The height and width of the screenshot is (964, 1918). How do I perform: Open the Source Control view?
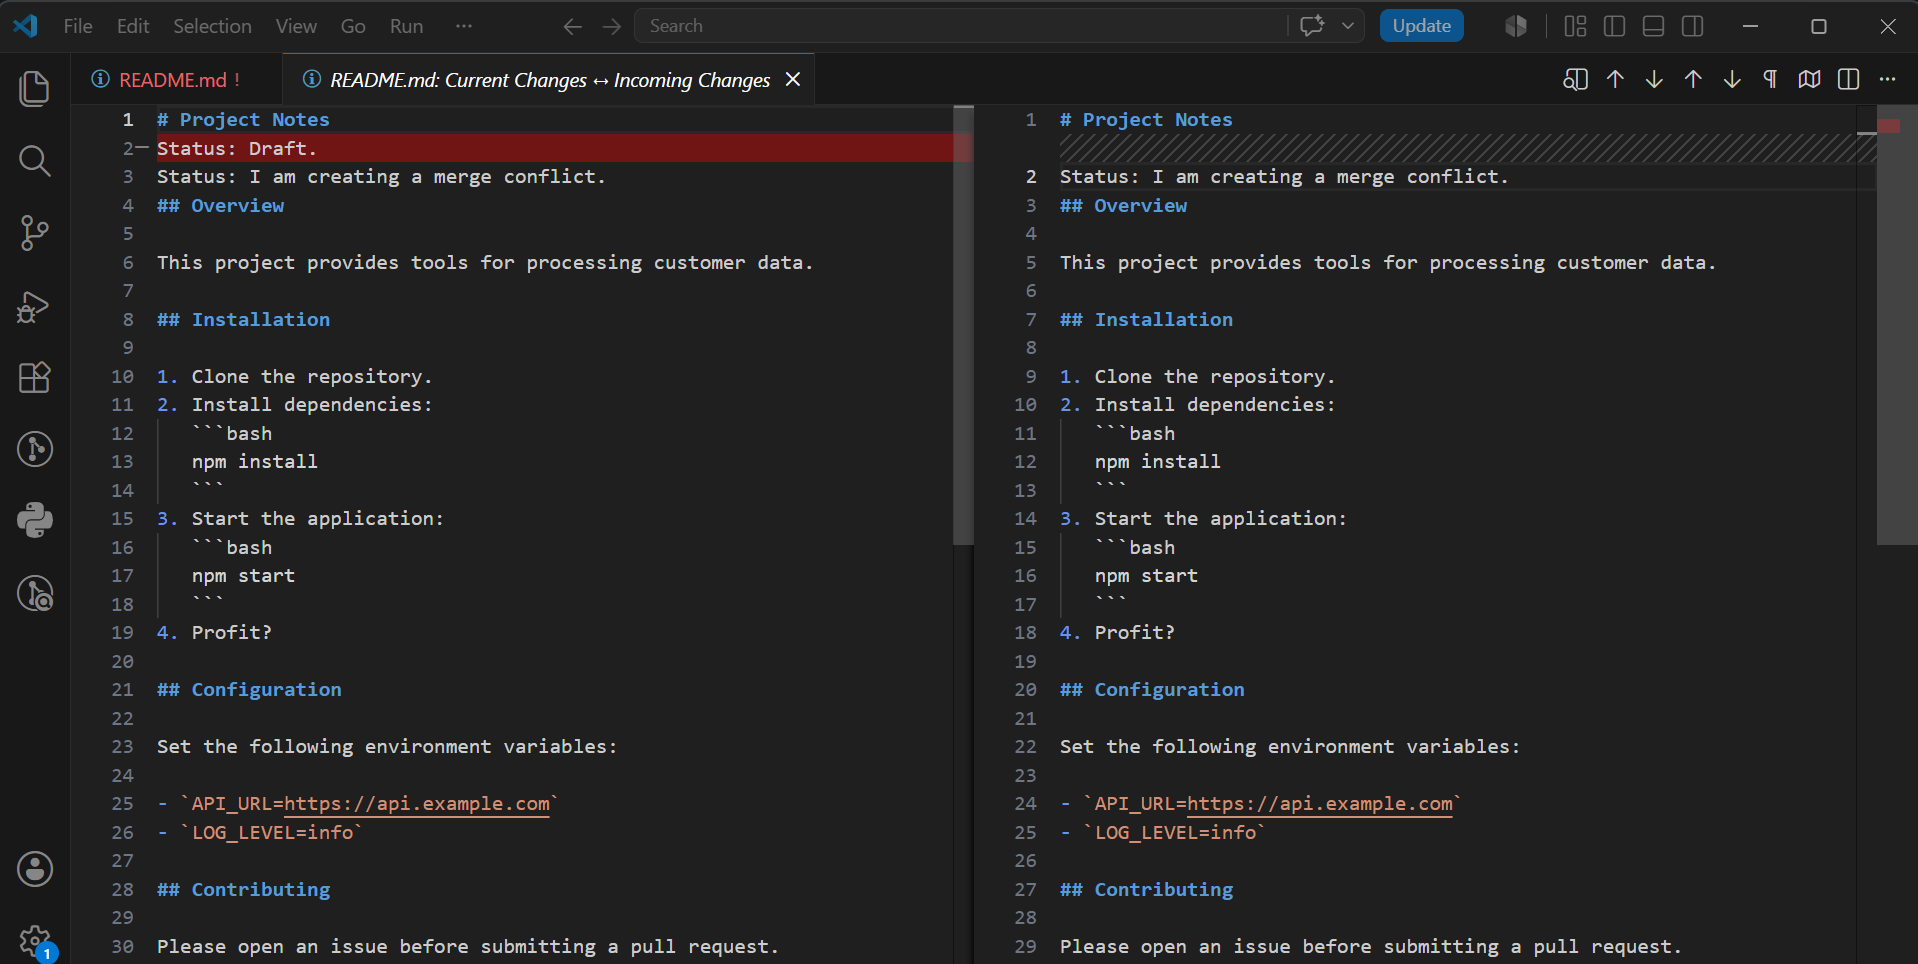[35, 233]
